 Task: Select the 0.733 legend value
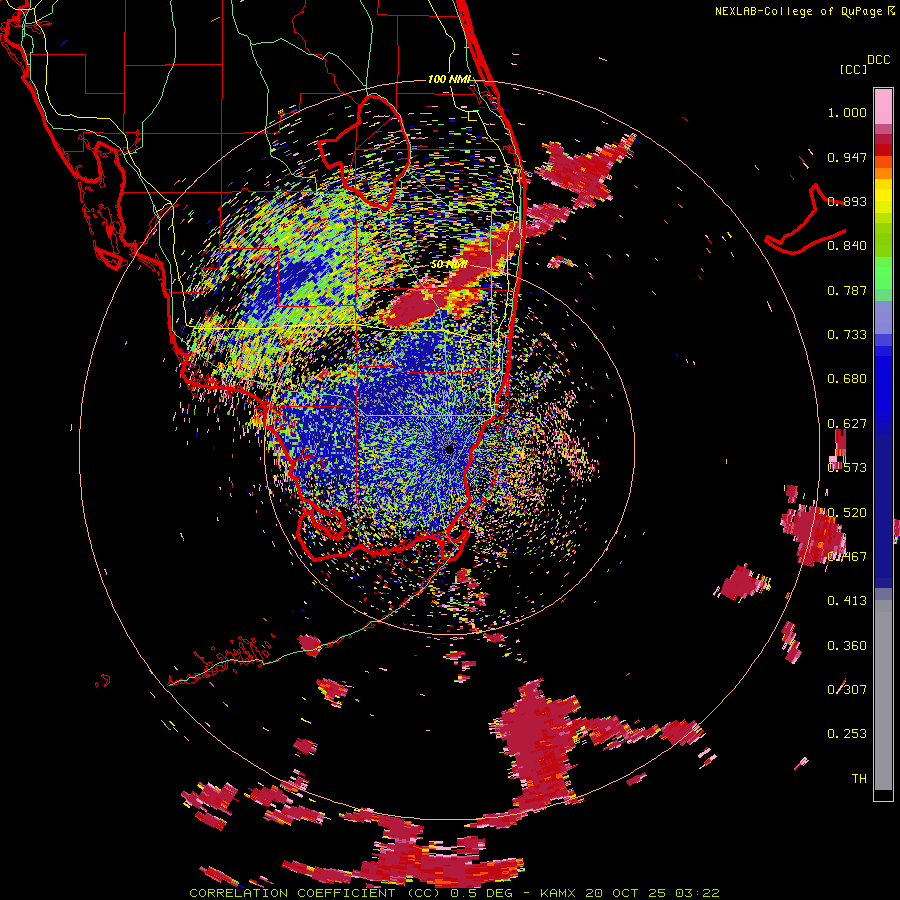pos(847,335)
